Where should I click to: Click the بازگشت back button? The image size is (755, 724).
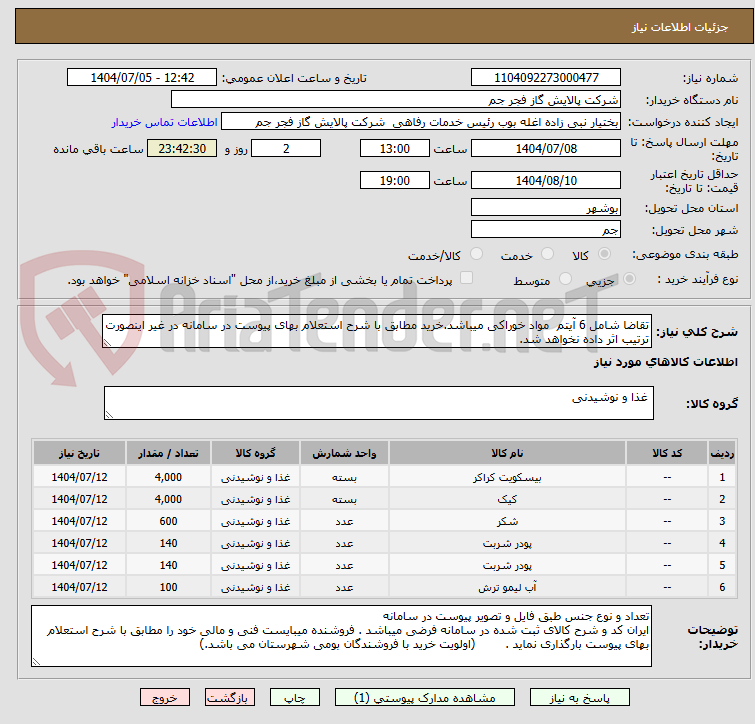231,698
